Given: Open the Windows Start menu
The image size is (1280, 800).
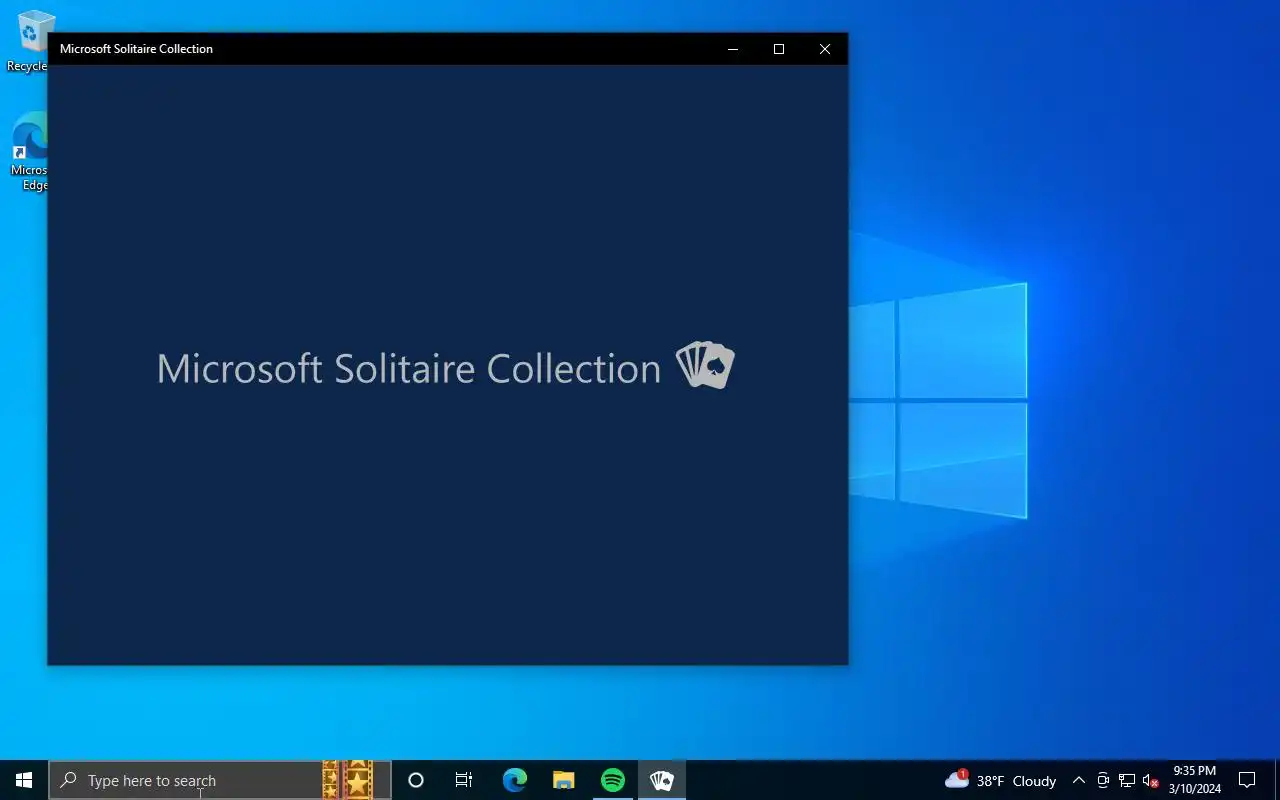Looking at the screenshot, I should coord(24,780).
